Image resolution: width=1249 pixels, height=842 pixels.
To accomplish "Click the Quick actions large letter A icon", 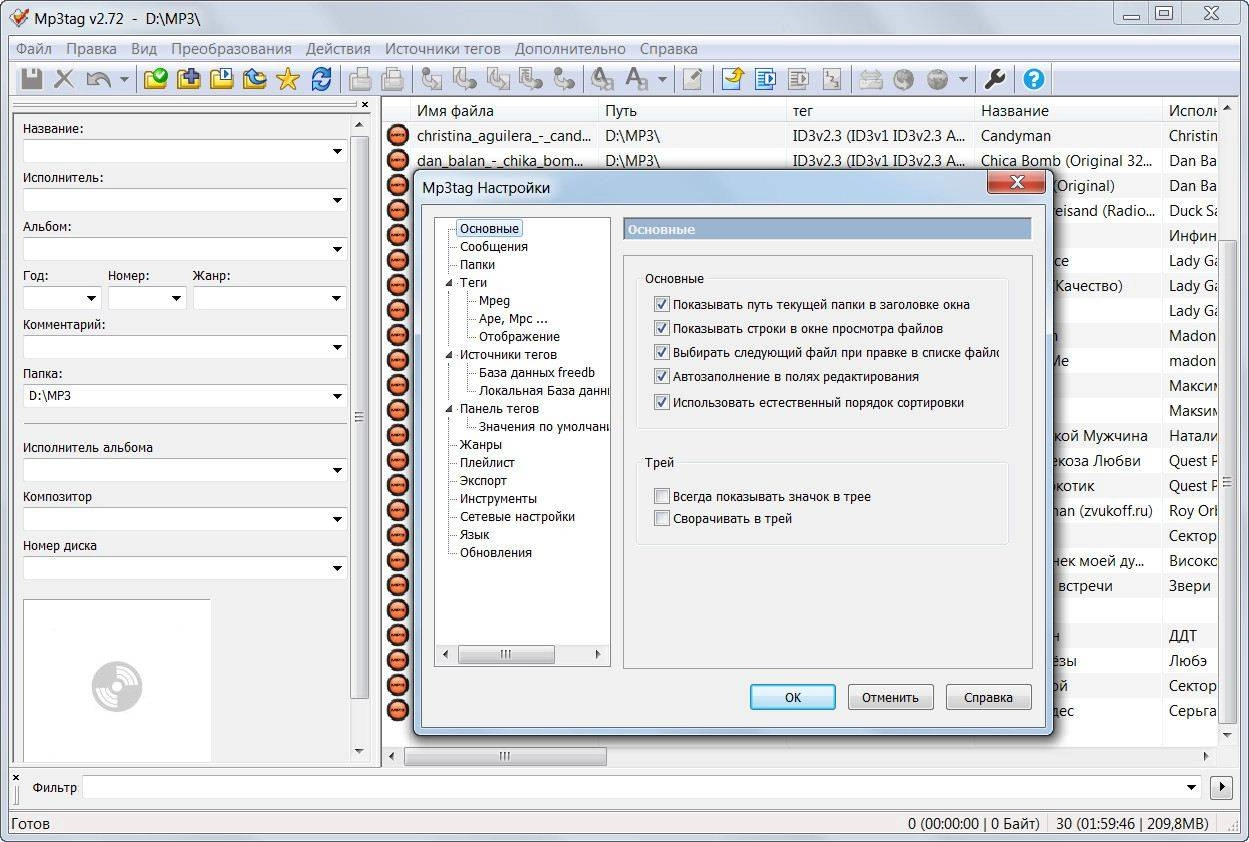I will click(637, 79).
